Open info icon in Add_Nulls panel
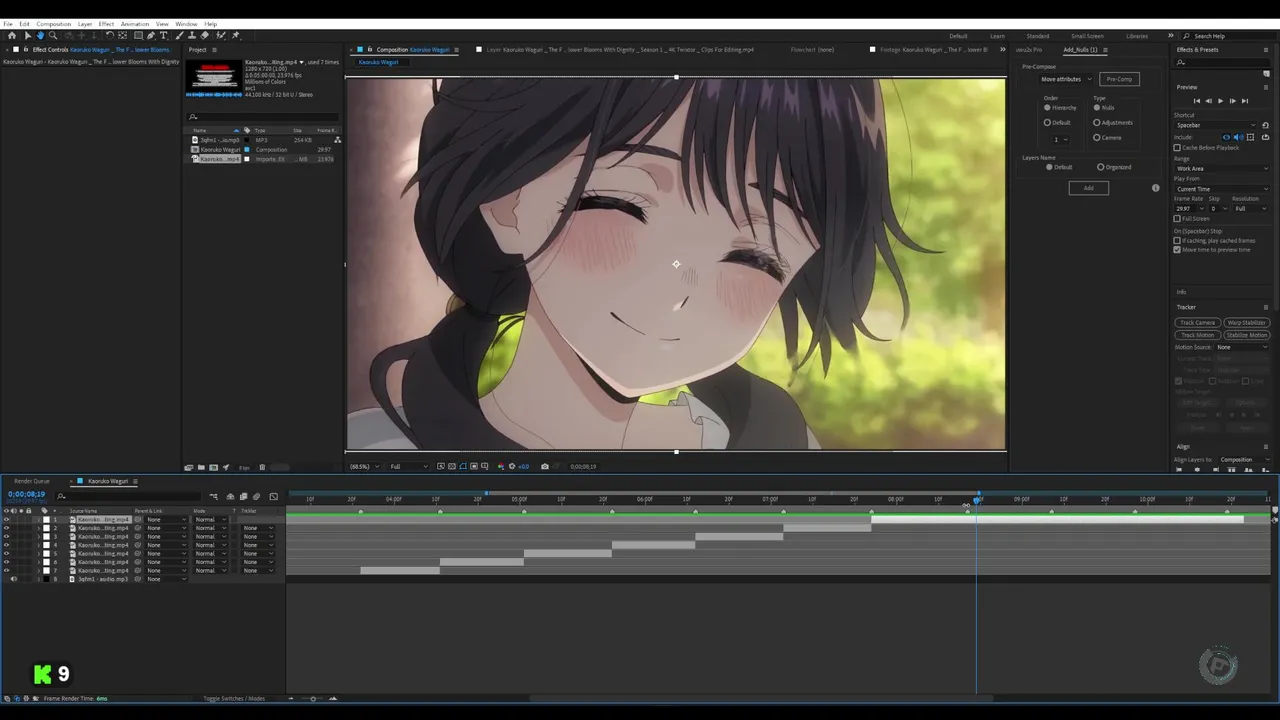Viewport: 1280px width, 720px height. 1156,188
